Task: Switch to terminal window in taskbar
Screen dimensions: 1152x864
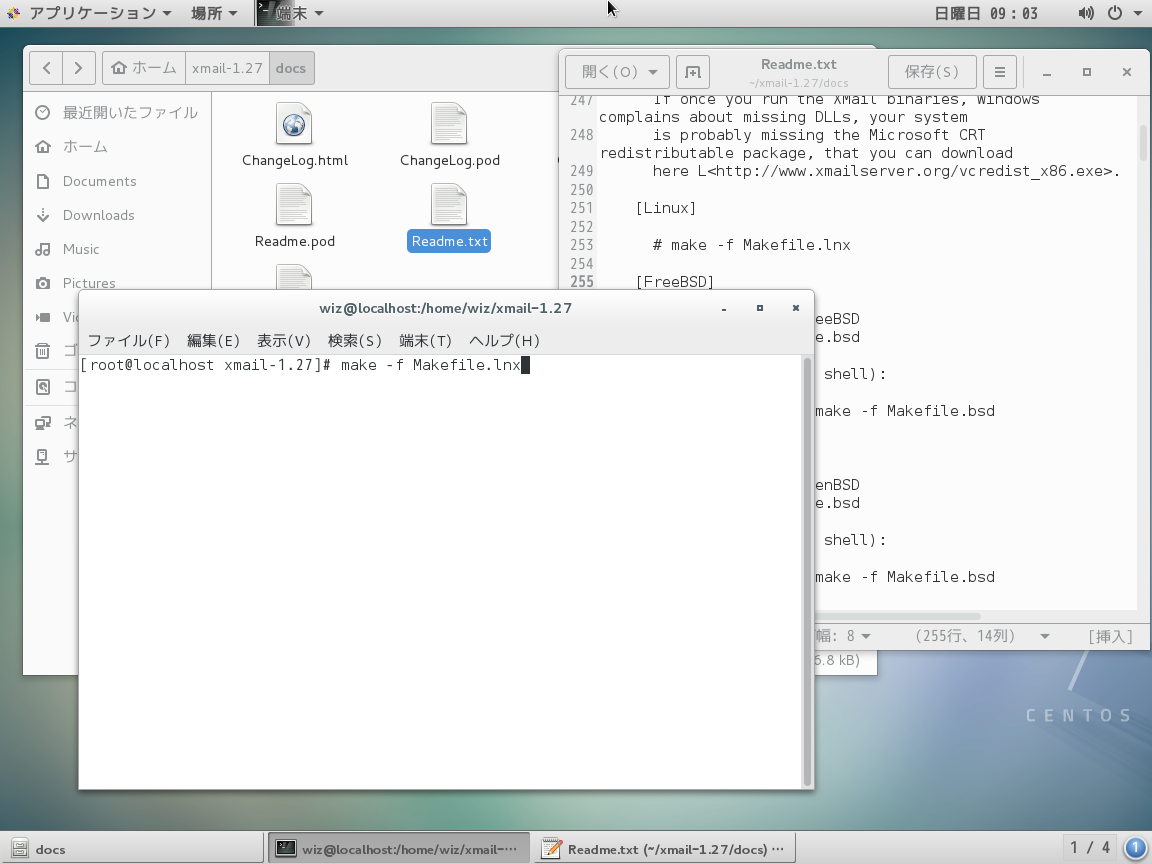Action: [399, 849]
